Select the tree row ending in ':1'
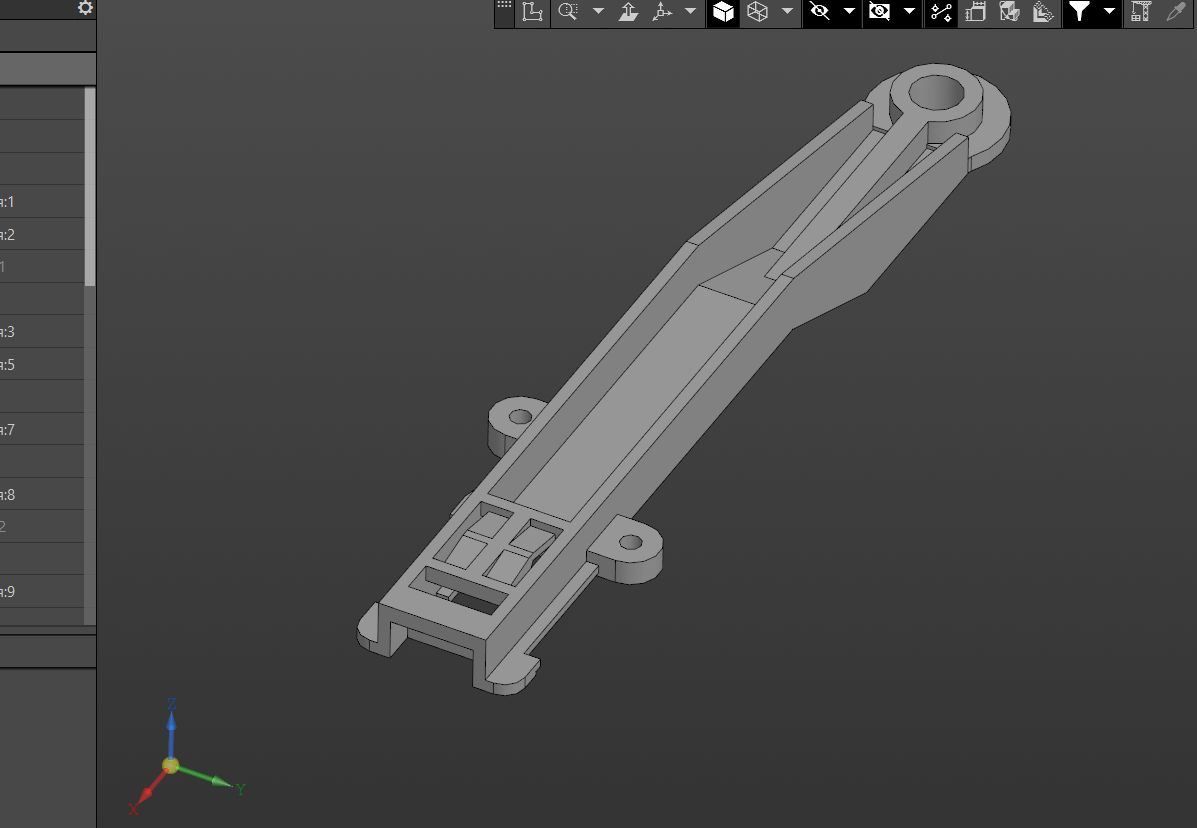Image resolution: width=1197 pixels, height=828 pixels. [41, 201]
